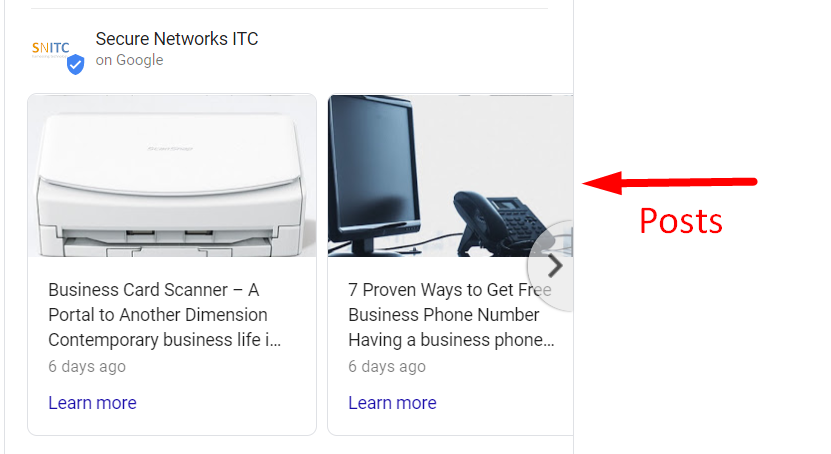Image resolution: width=831 pixels, height=454 pixels.
Task: Advance posts carousel with the next chevron
Action: pyautogui.click(x=554, y=266)
